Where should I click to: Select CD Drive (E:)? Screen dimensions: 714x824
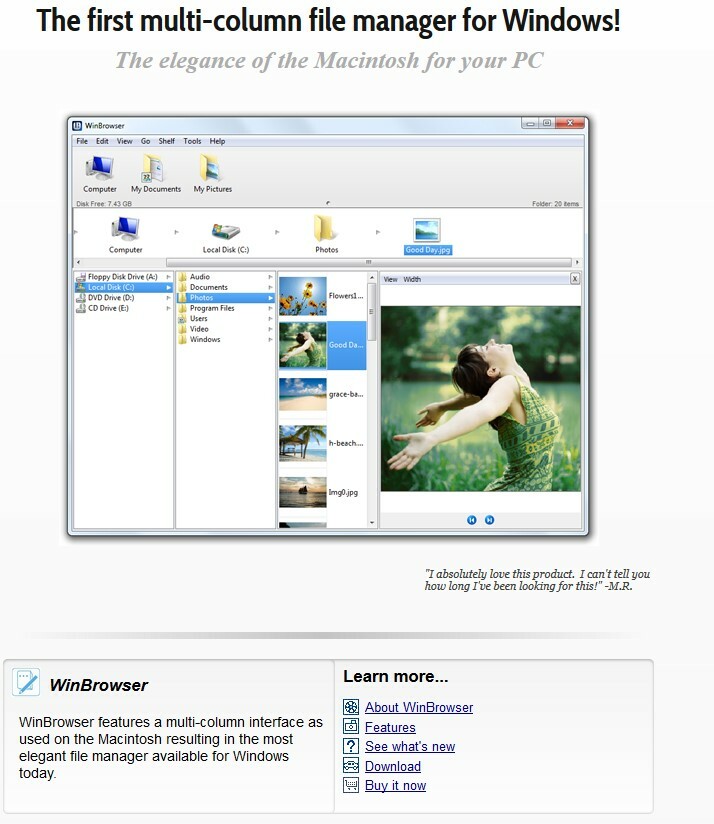pyautogui.click(x=123, y=308)
